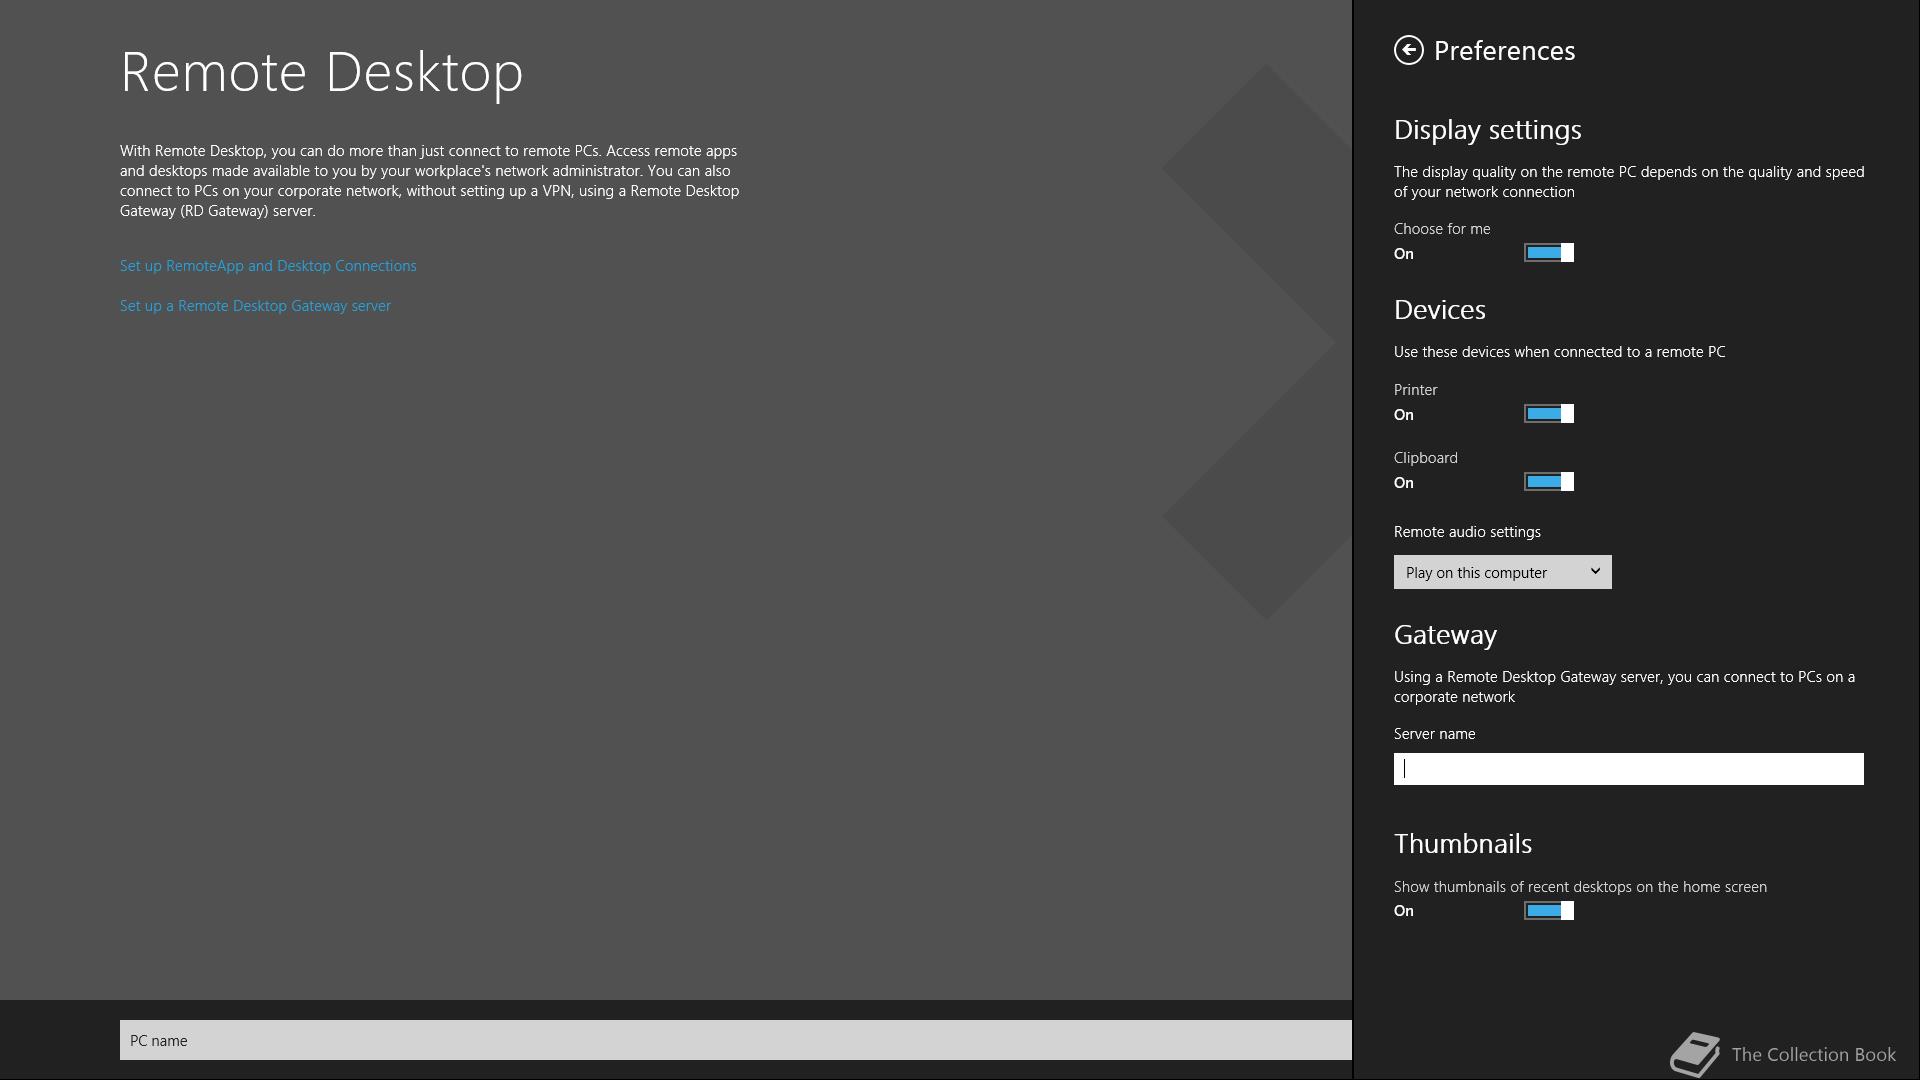The width and height of the screenshot is (1920, 1080).
Task: Click the back arrow next to Preferences
Action: 1408,50
